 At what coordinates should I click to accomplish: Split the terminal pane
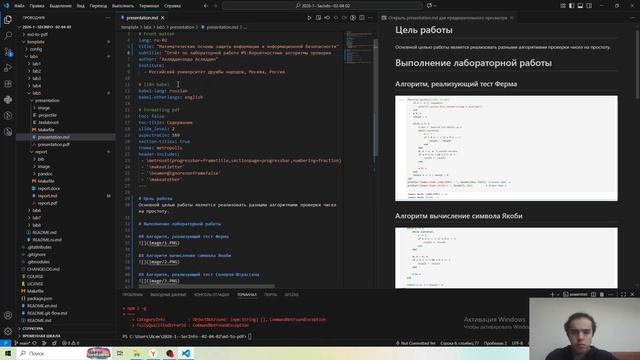593,294
